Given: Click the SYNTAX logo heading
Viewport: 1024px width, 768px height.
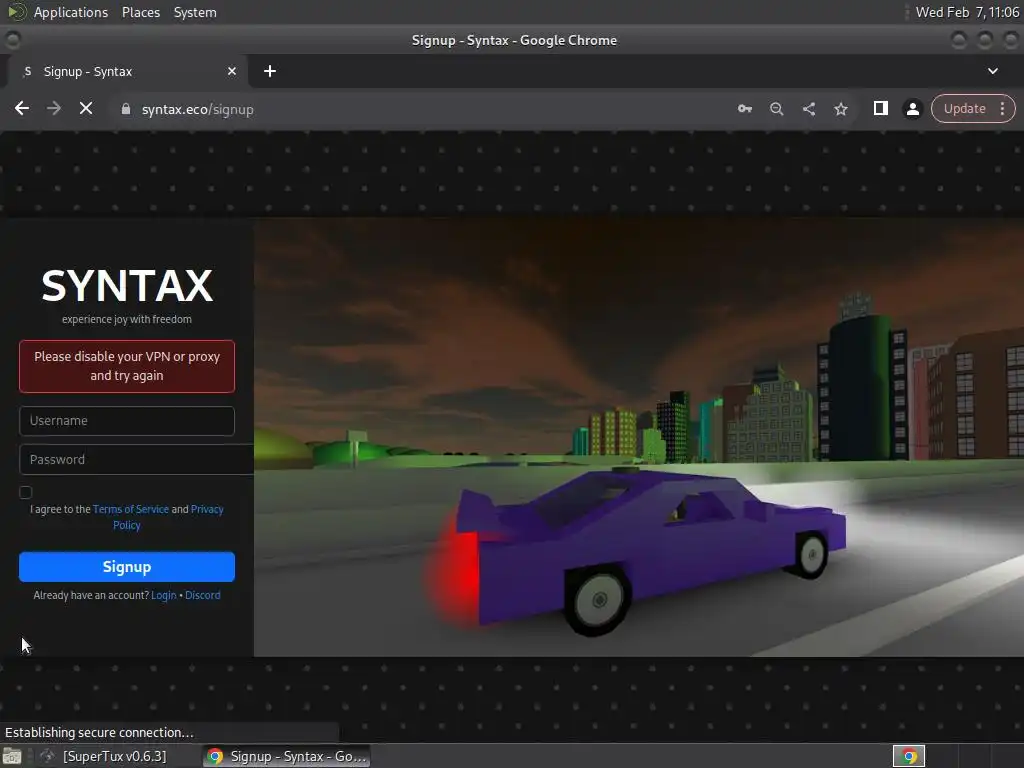Looking at the screenshot, I should [127, 285].
